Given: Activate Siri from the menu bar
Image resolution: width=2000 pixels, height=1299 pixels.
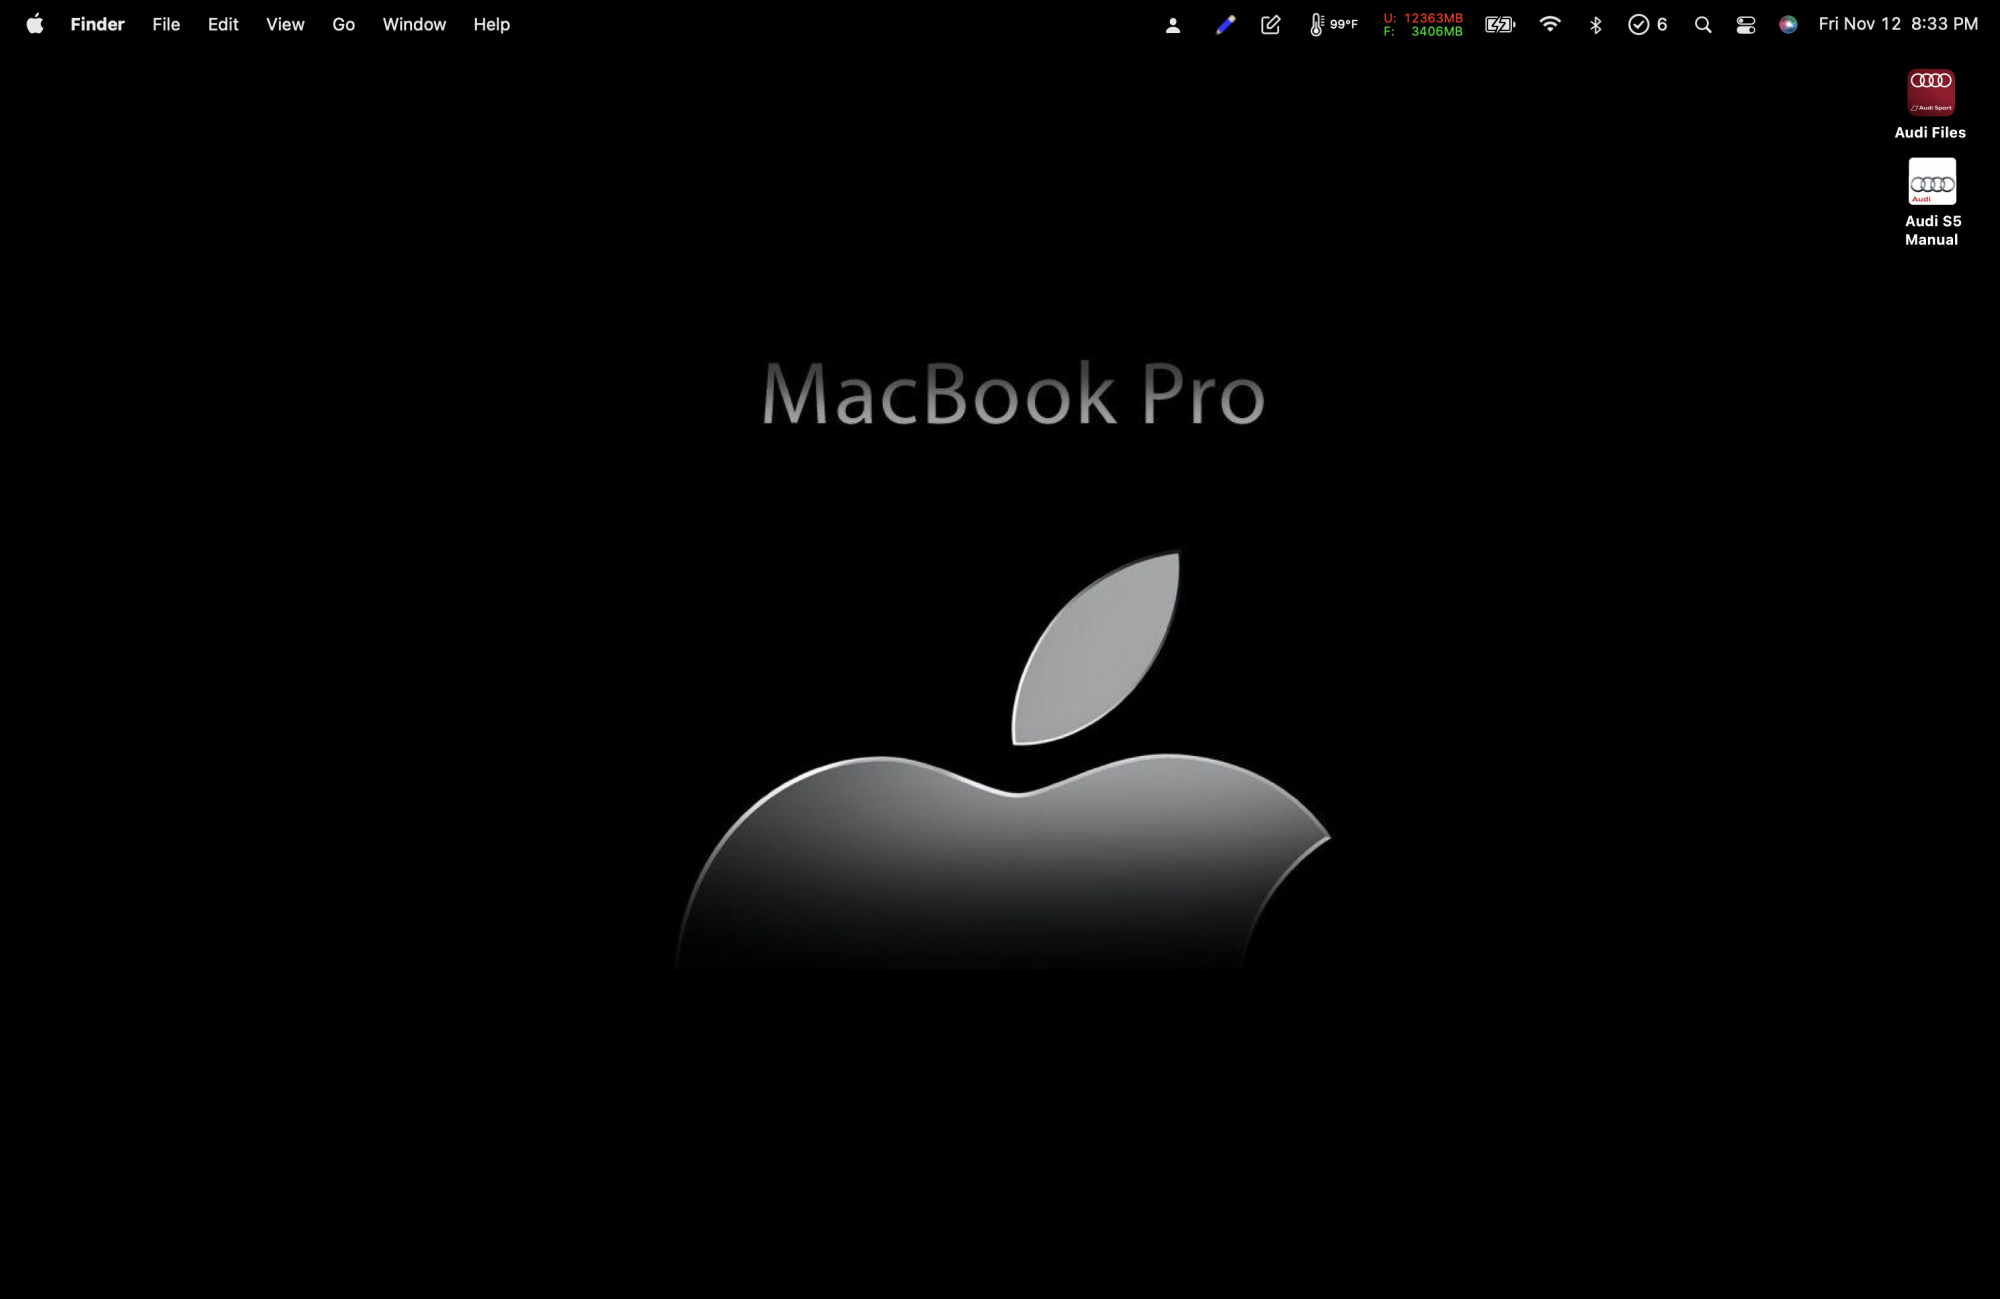Looking at the screenshot, I should point(1788,24).
